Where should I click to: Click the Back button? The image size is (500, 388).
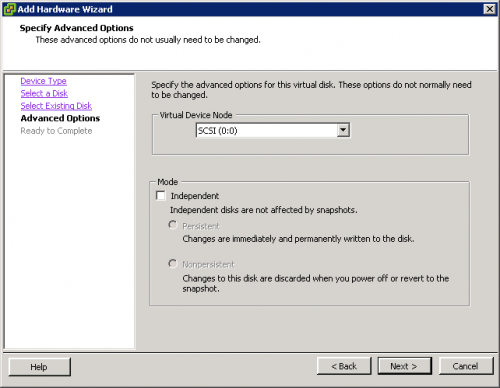pyautogui.click(x=344, y=366)
